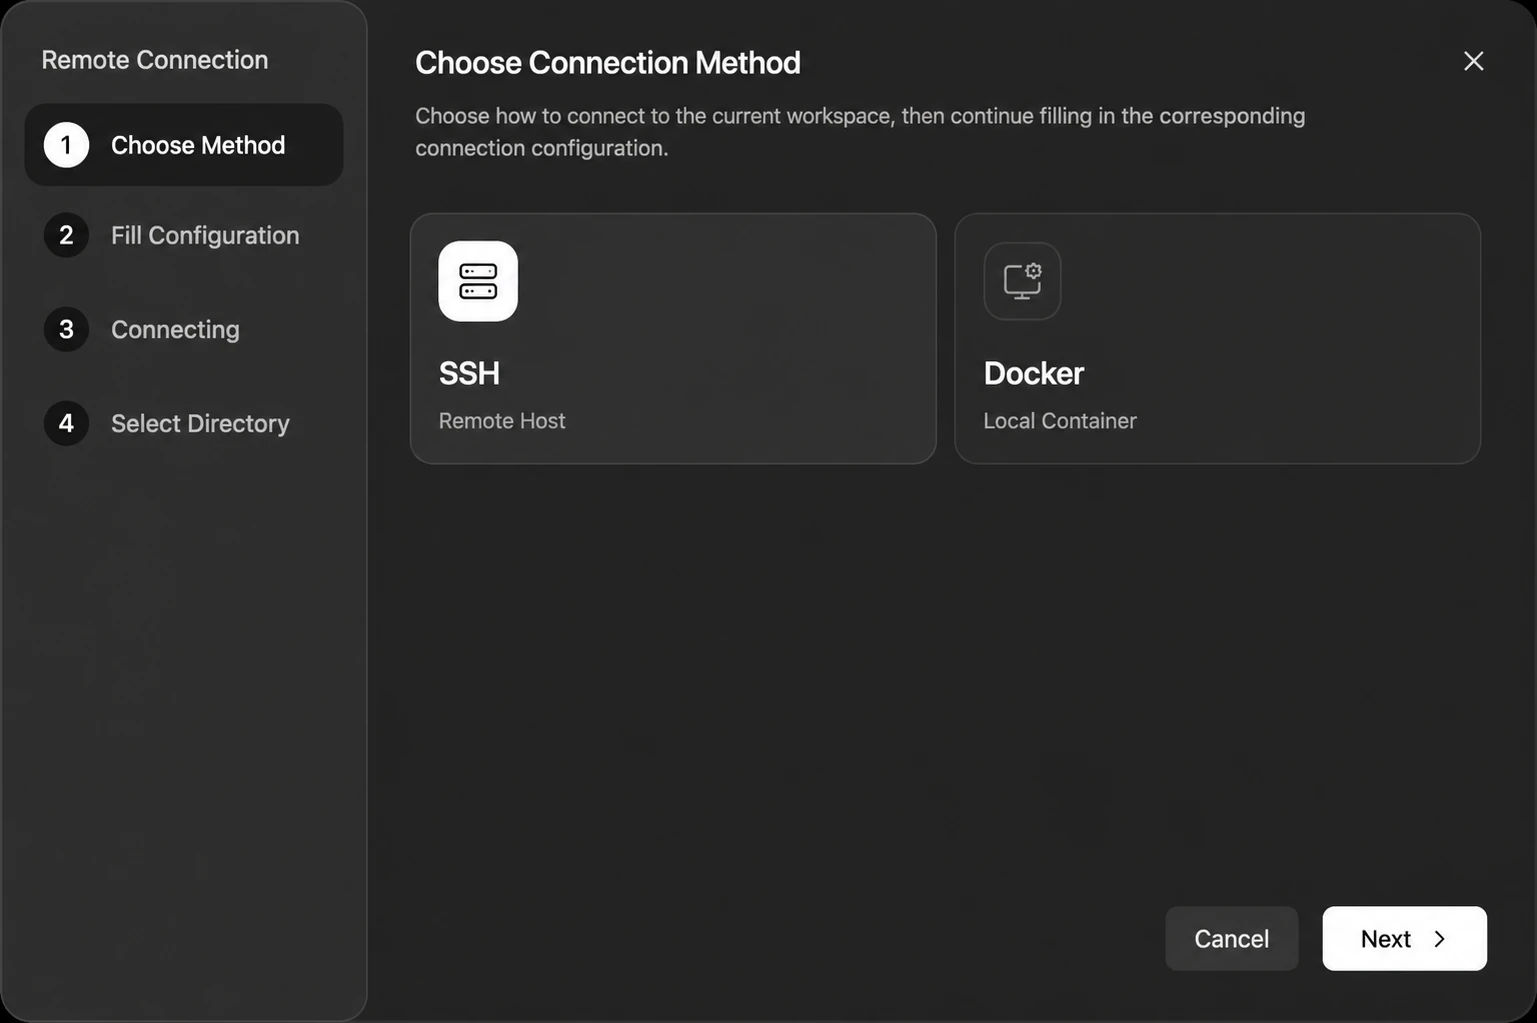Screen dimensions: 1537x1023
Task: Go to Connecting step
Action: 184,329
